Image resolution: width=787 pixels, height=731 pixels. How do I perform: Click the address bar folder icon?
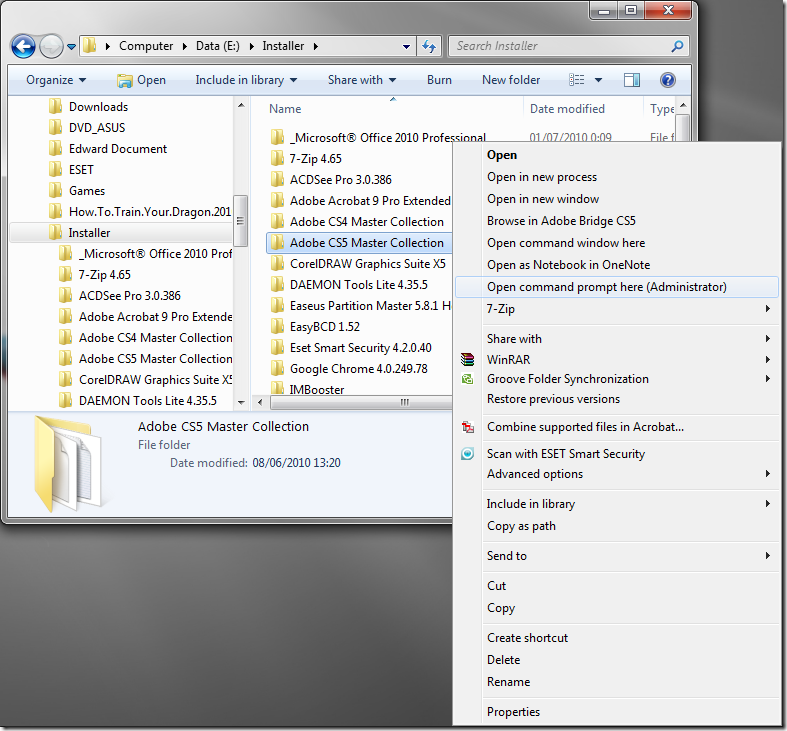click(89, 46)
